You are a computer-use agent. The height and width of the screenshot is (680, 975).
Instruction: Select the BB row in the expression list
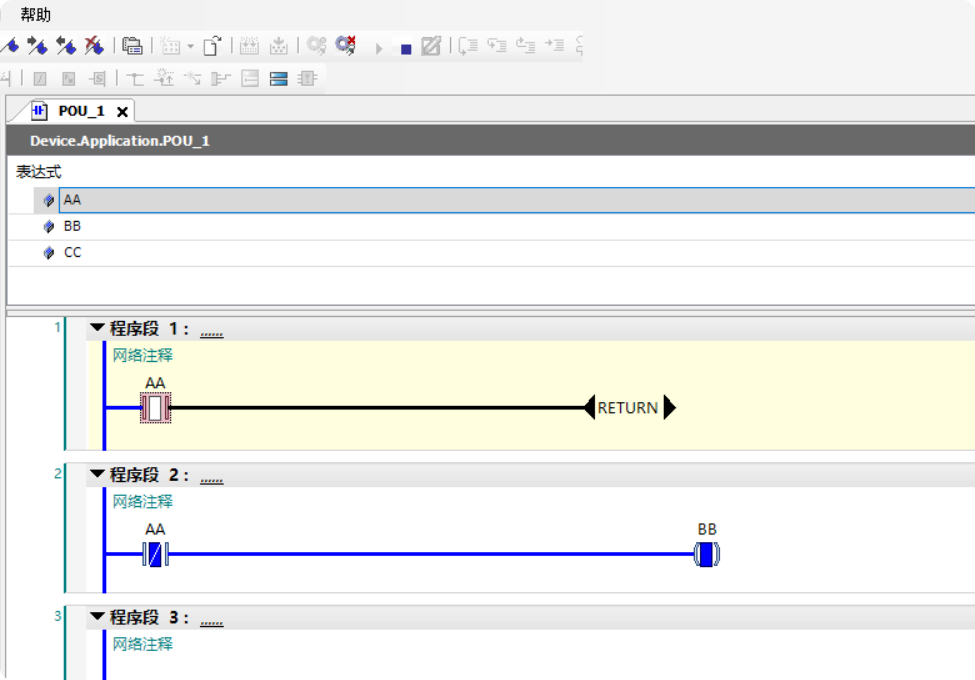(72, 227)
